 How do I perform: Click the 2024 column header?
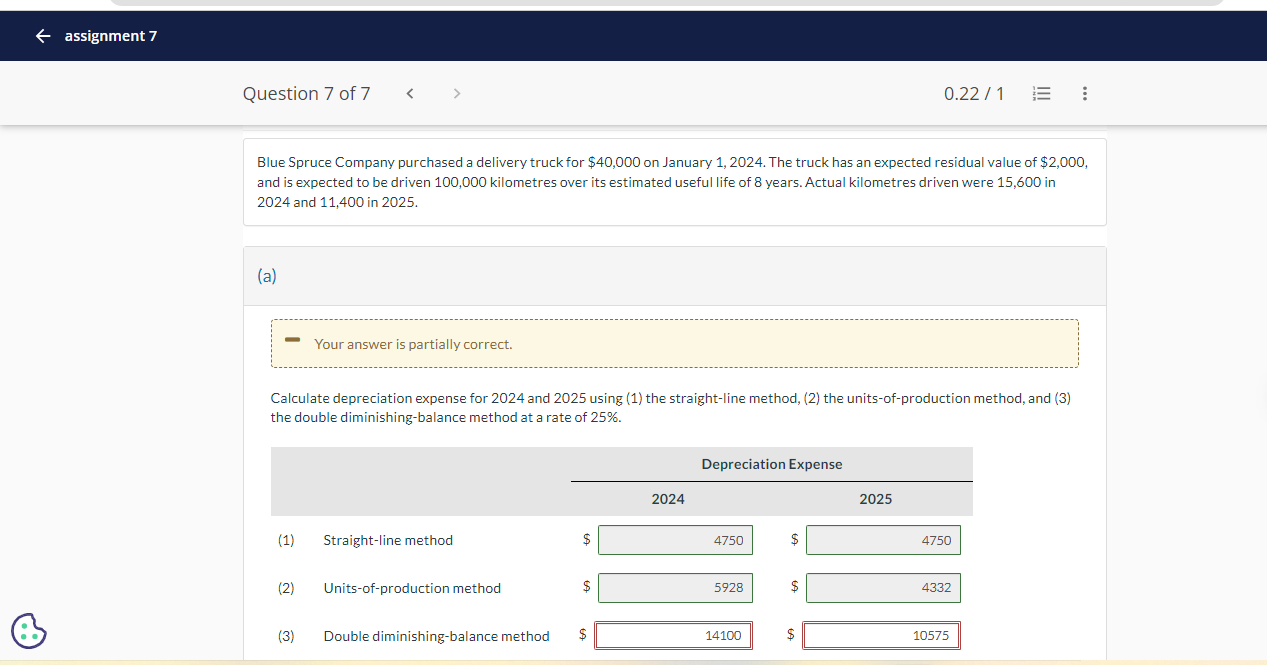coord(668,499)
